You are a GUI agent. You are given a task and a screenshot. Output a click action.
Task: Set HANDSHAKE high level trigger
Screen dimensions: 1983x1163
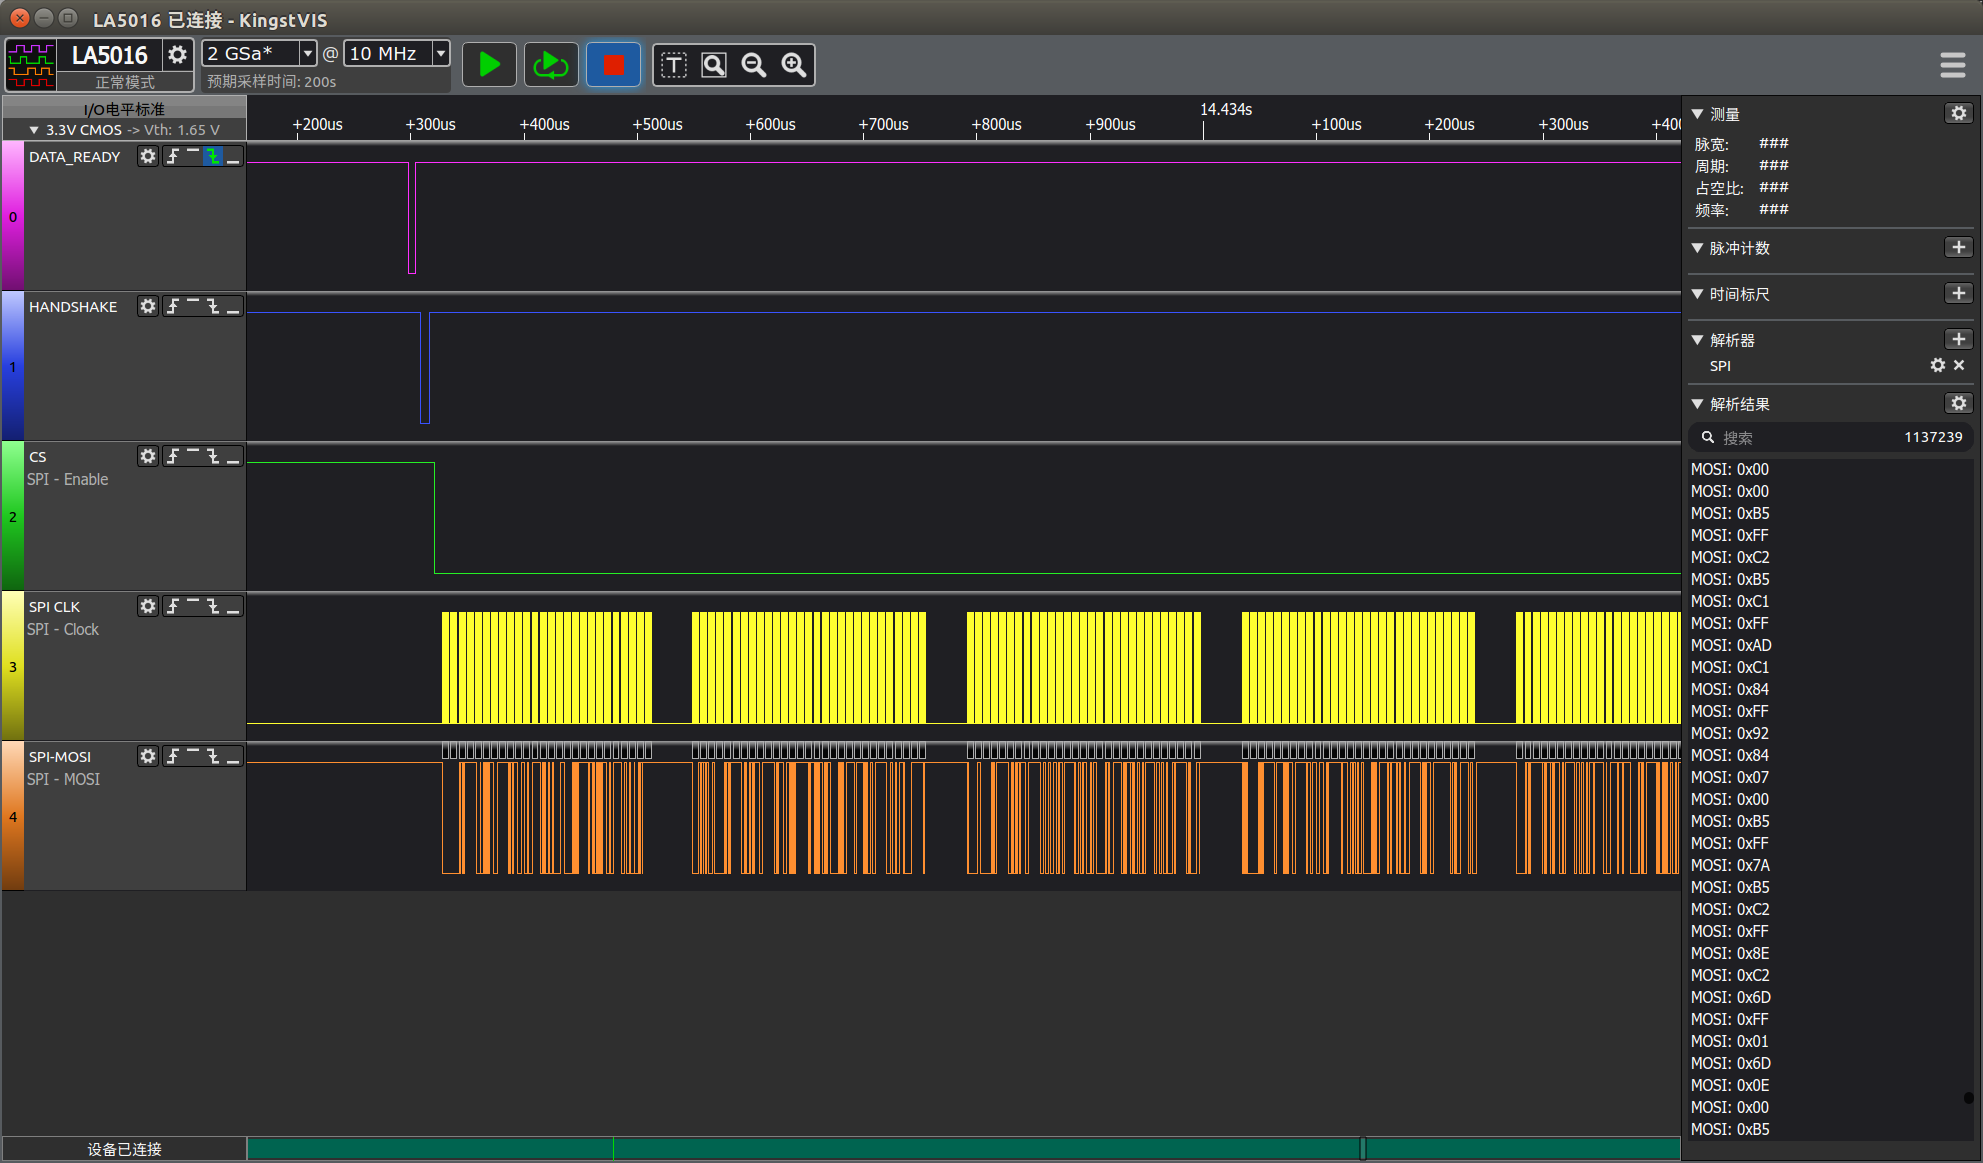point(193,306)
